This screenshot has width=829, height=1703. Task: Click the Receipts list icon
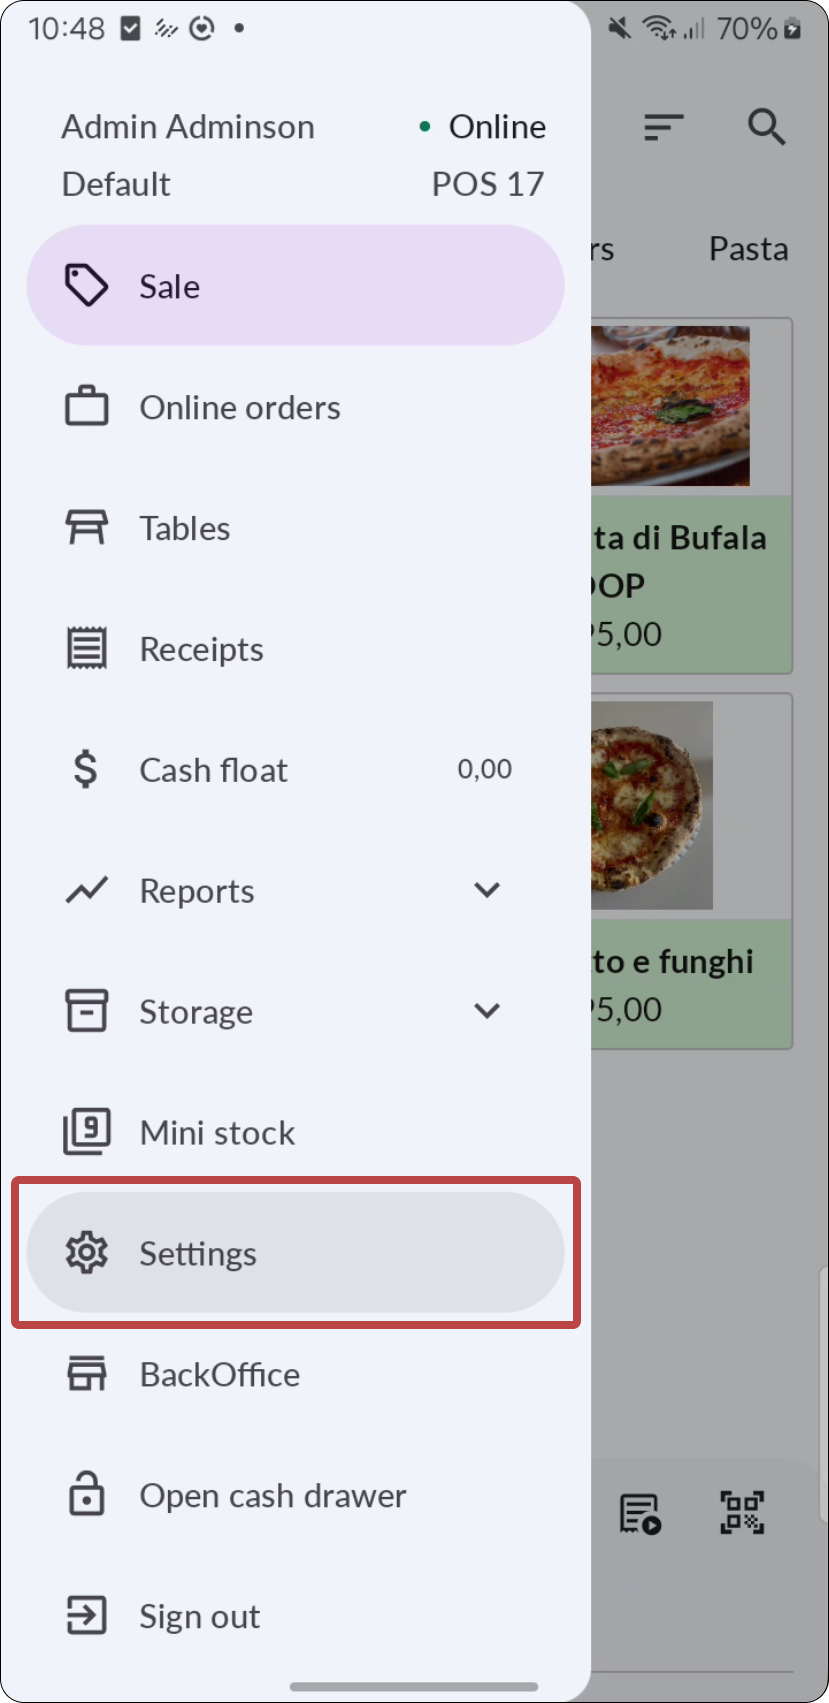click(87, 649)
